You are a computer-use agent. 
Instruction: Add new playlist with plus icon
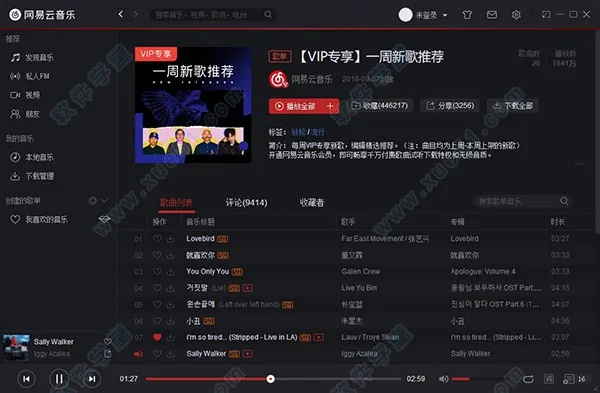coord(93,201)
